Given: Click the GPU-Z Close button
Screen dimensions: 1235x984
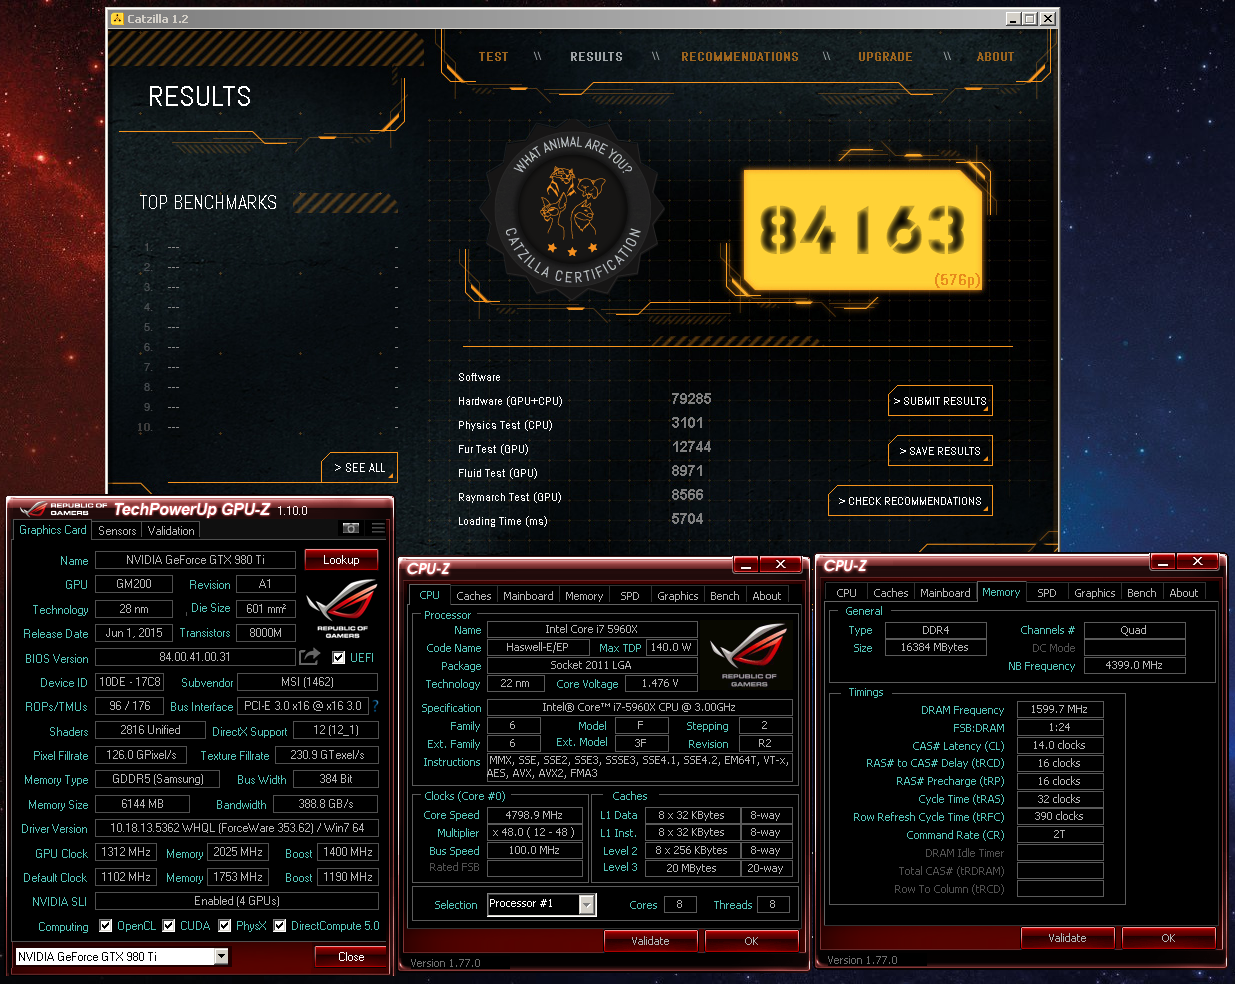Looking at the screenshot, I should coord(351,957).
